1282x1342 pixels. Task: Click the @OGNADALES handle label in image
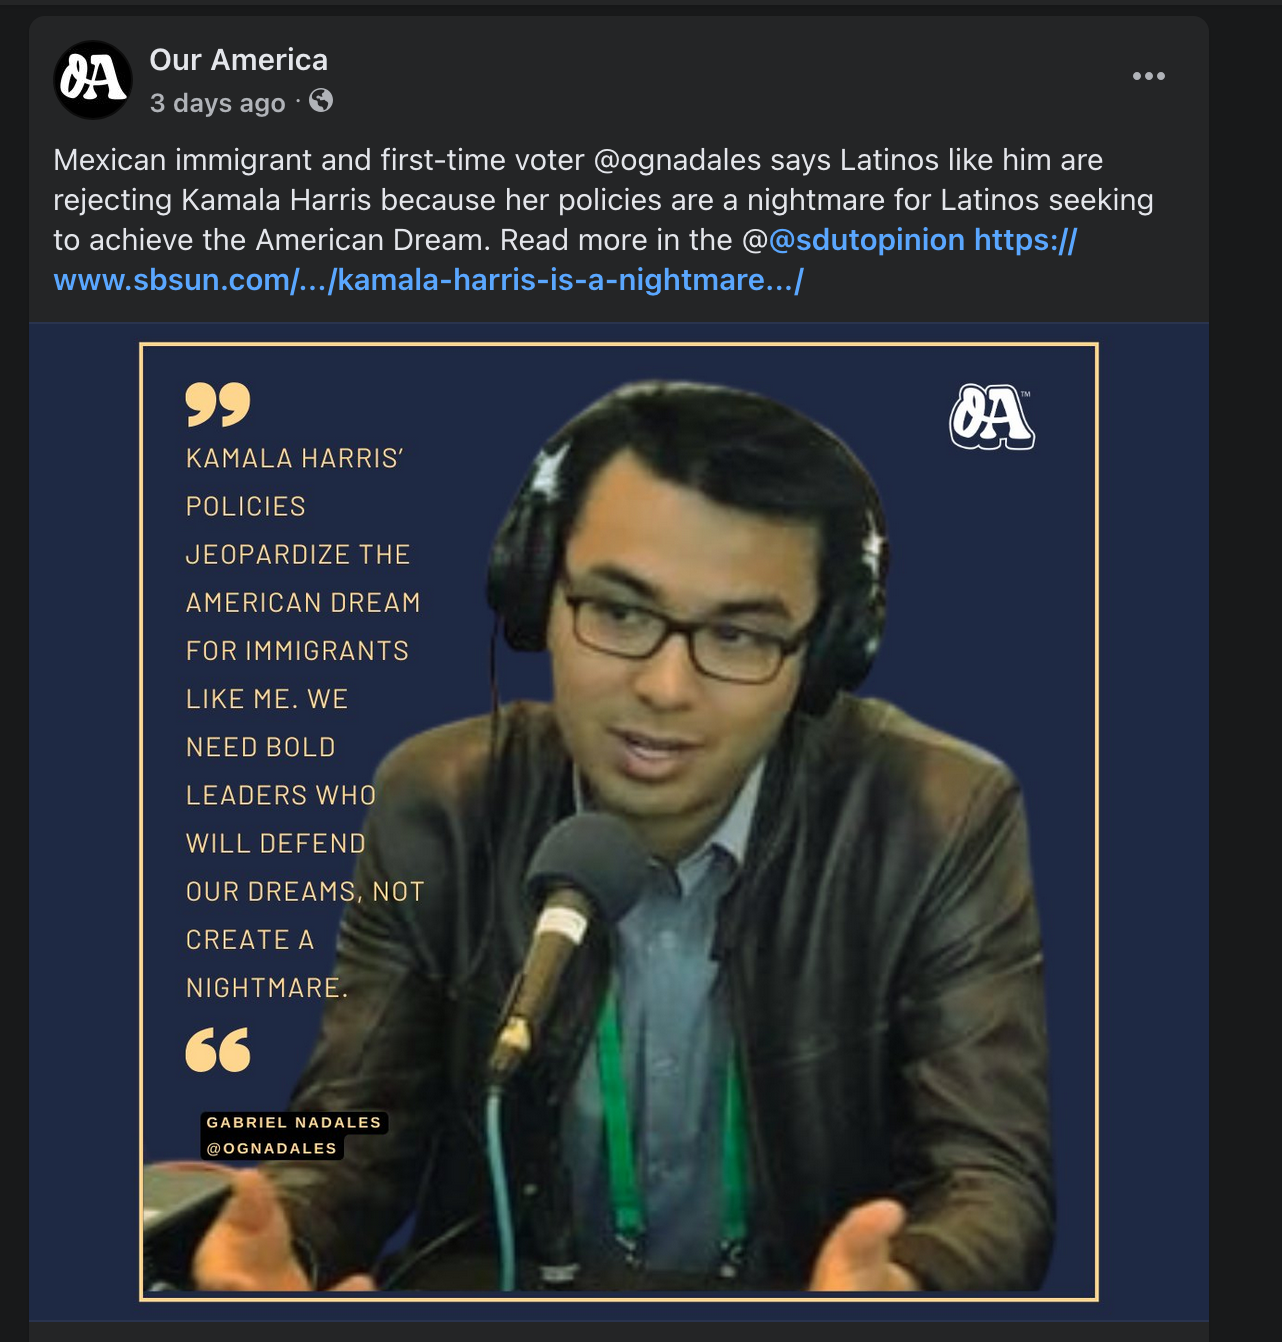[x=272, y=1148]
